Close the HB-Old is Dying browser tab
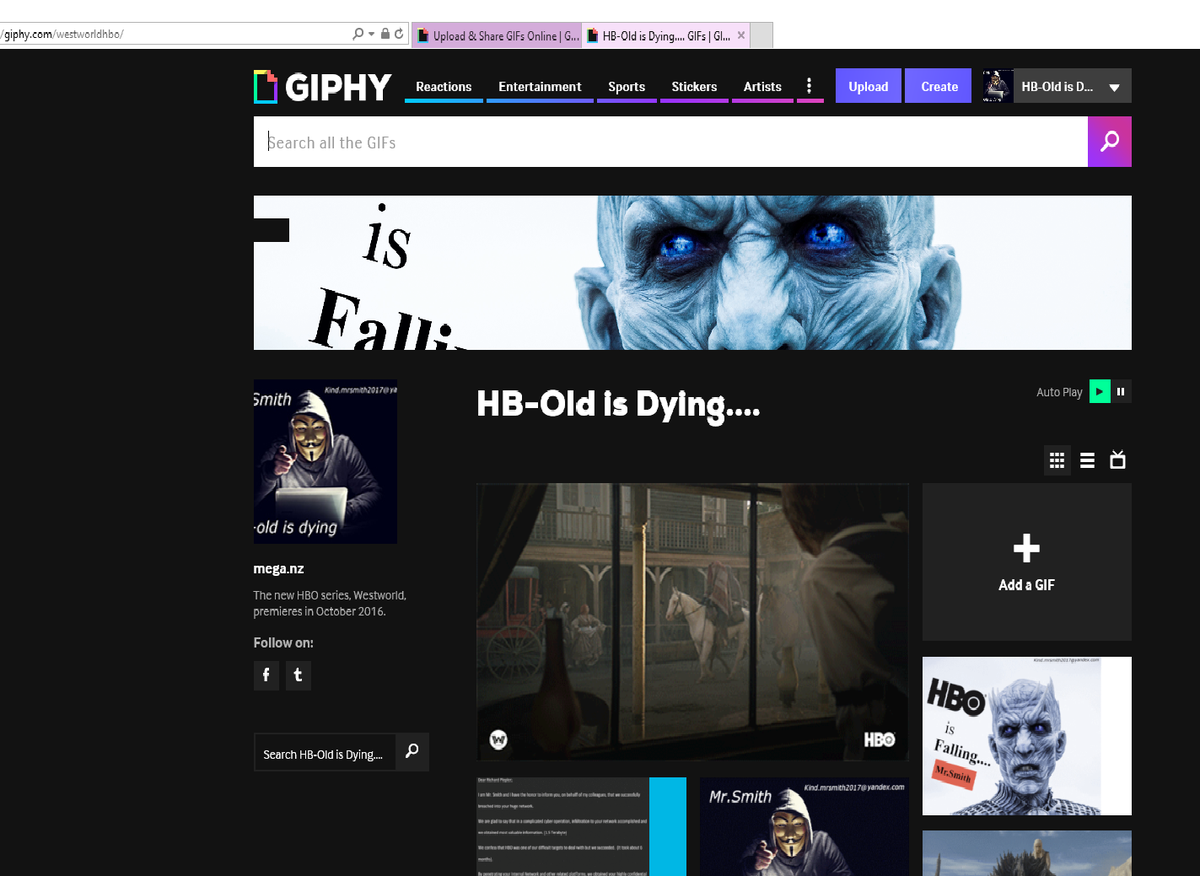Viewport: 1200px width, 876px height. (741, 35)
